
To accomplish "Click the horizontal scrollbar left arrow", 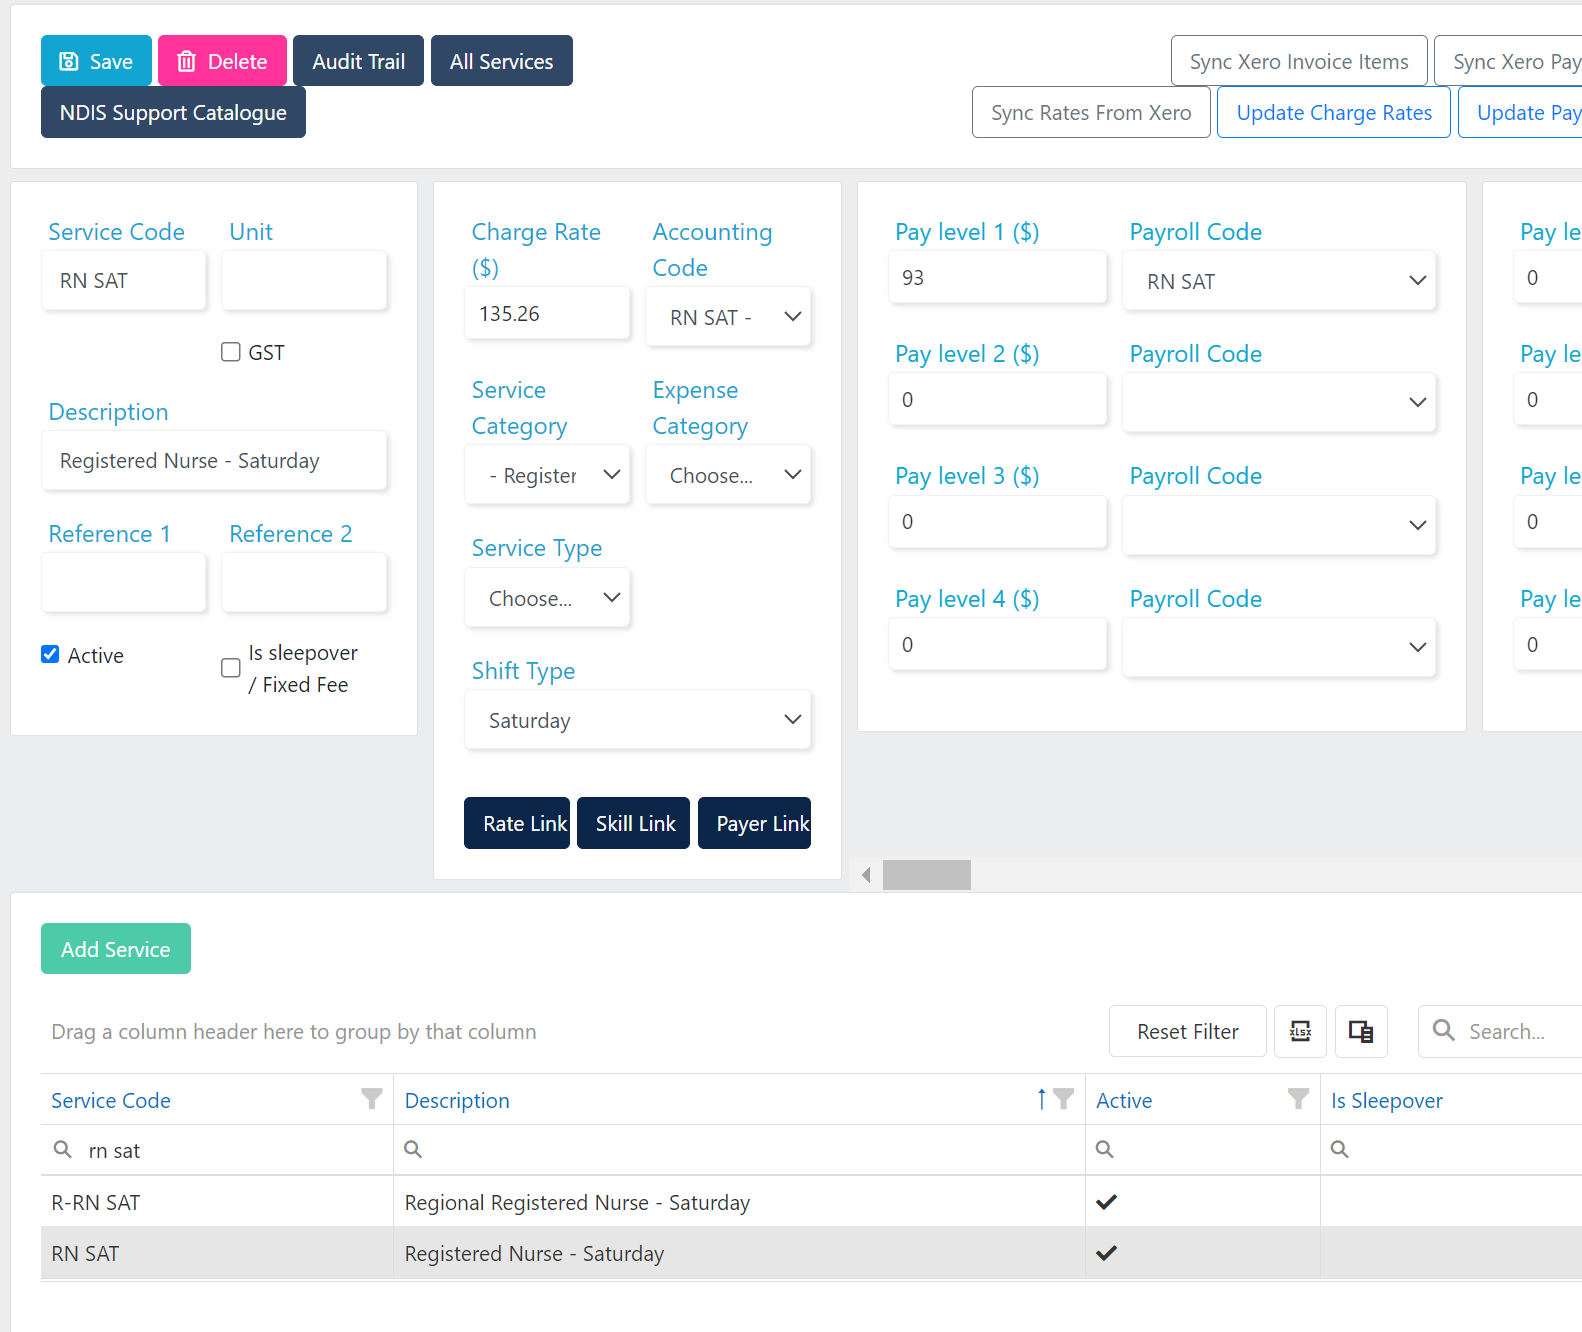I will coord(866,875).
